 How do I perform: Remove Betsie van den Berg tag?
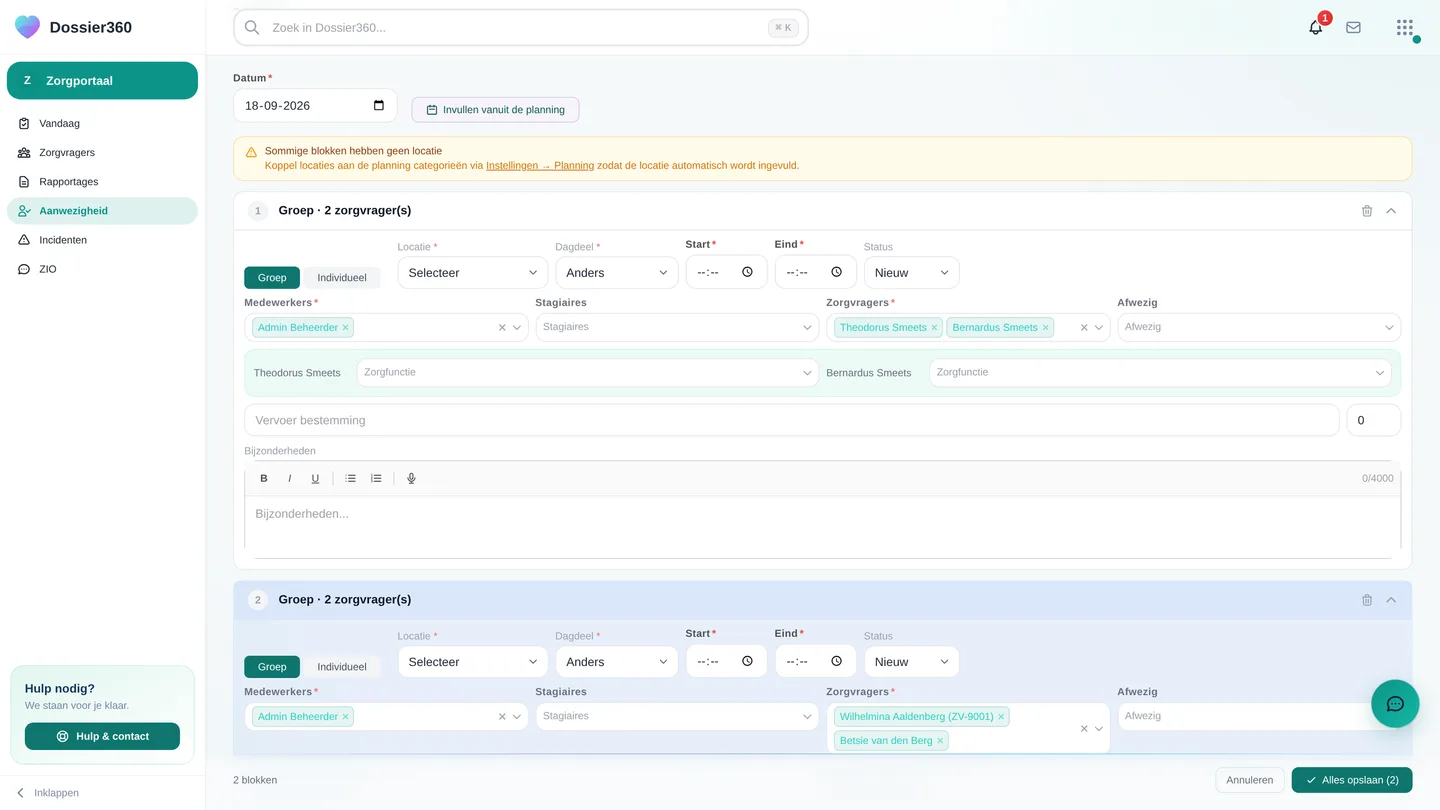940,741
